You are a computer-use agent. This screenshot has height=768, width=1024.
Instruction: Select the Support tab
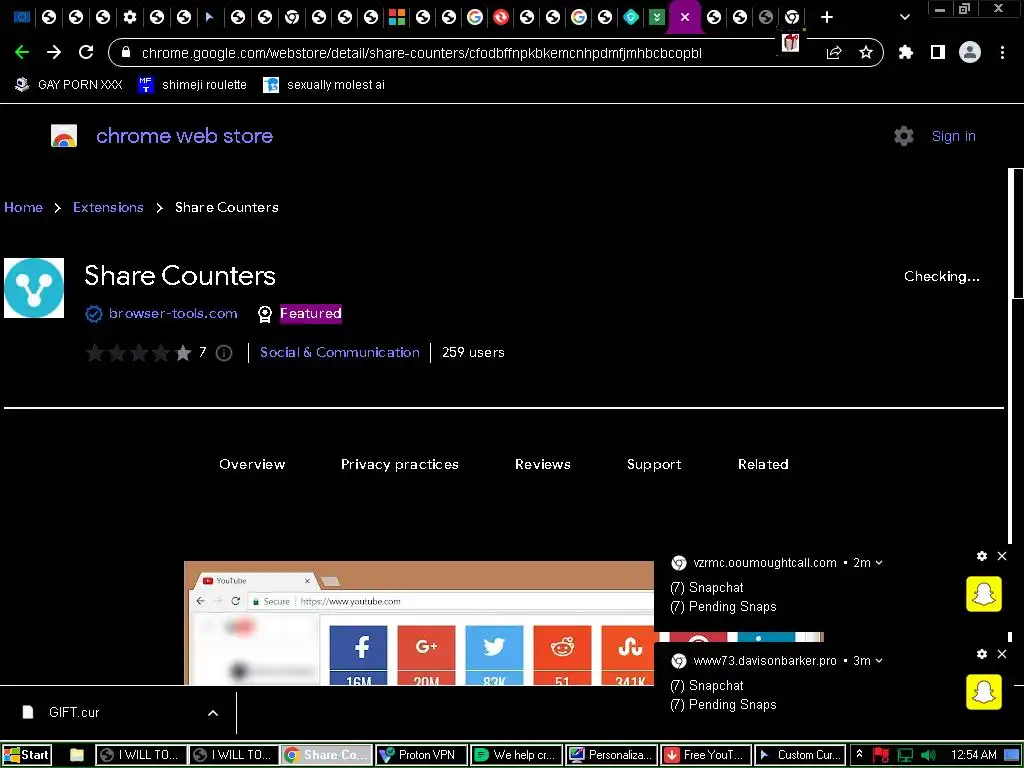654,464
